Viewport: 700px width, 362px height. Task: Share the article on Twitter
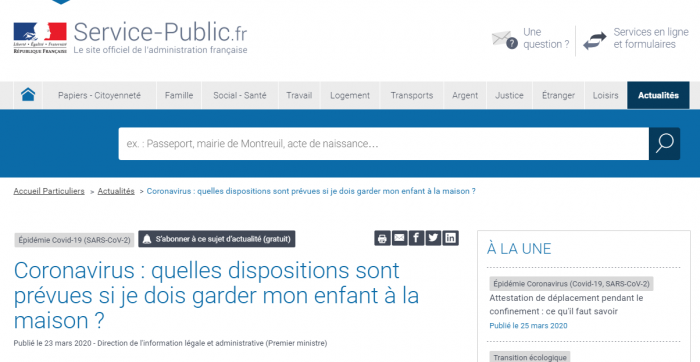(433, 238)
